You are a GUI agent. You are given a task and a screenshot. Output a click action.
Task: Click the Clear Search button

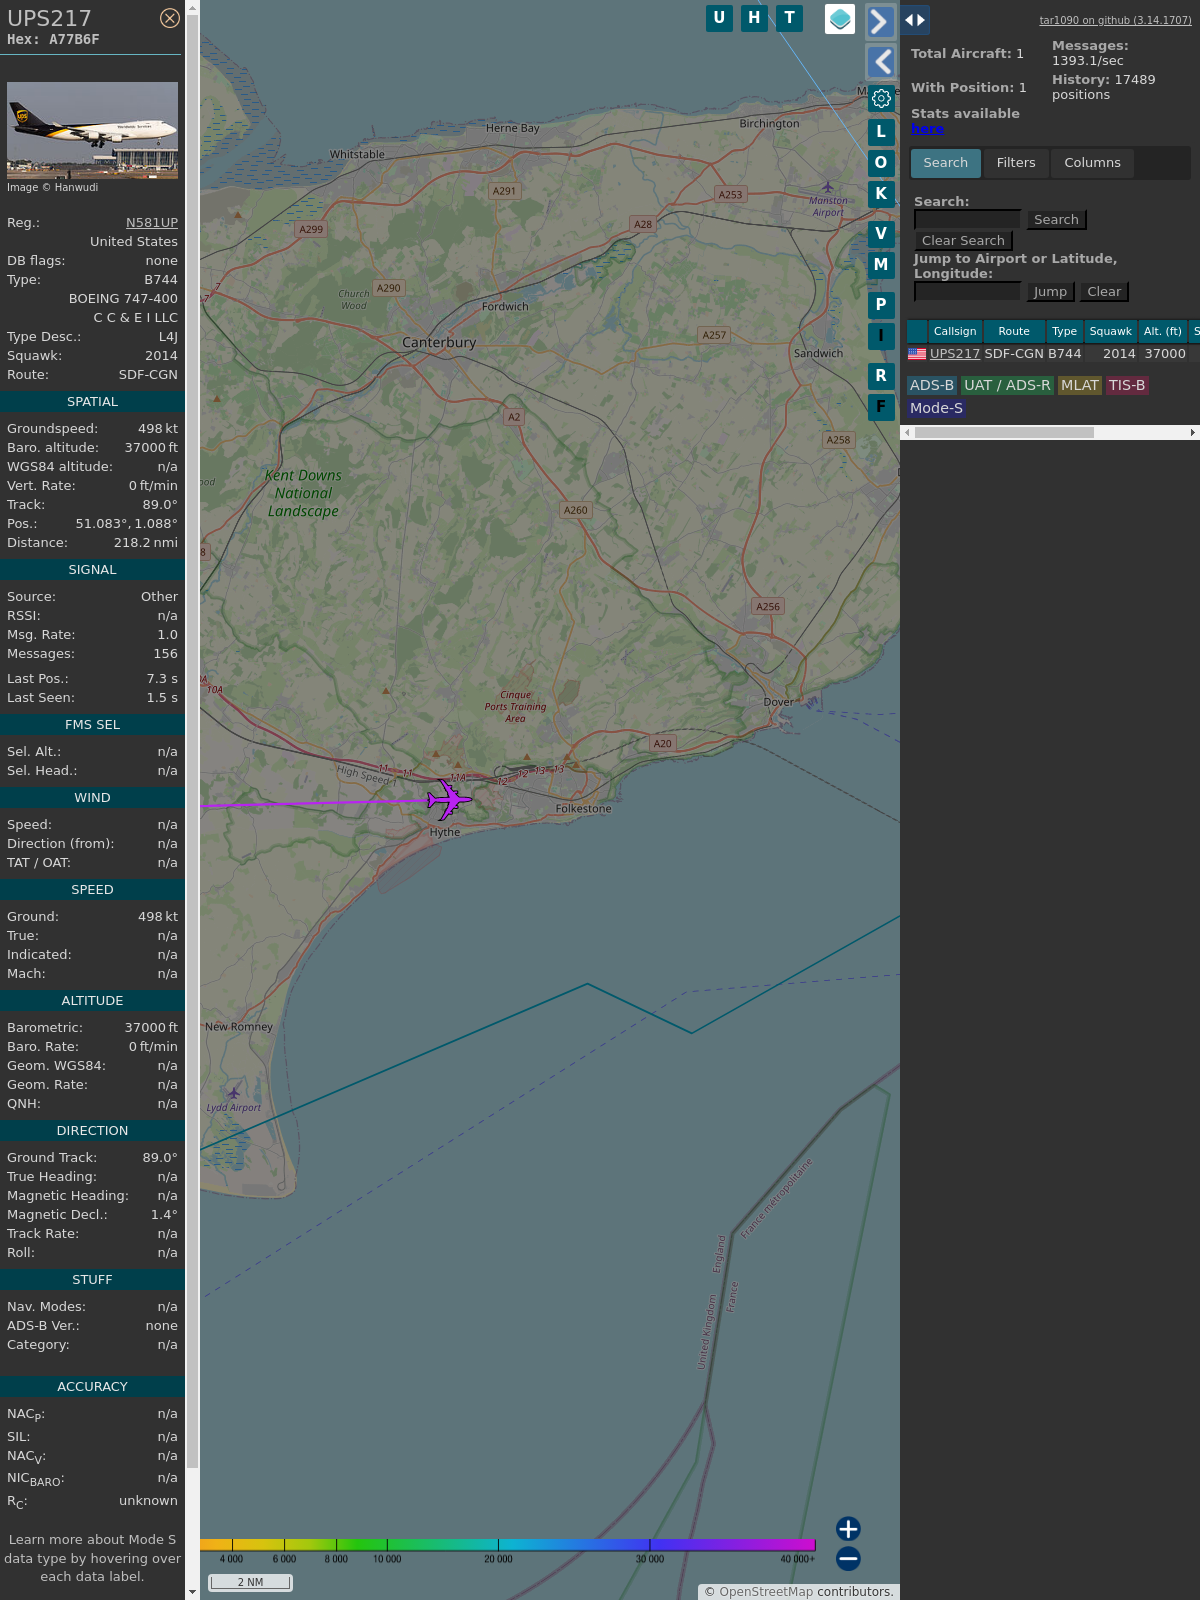[x=963, y=241]
